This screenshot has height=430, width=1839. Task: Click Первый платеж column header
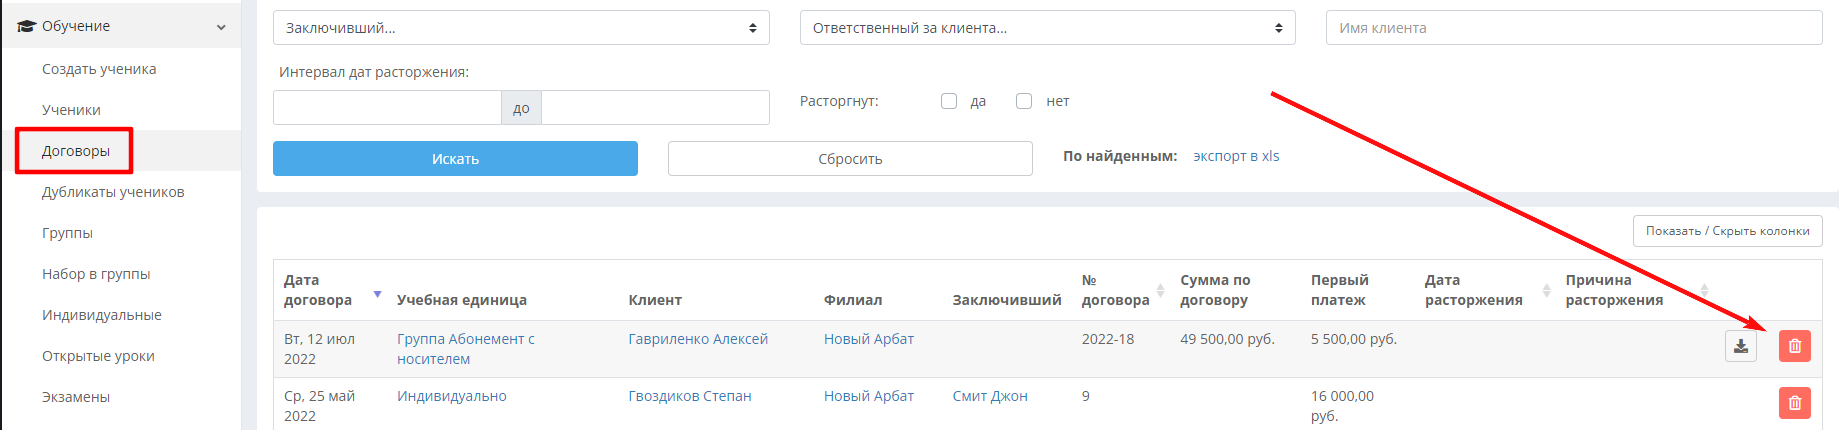click(x=1340, y=290)
